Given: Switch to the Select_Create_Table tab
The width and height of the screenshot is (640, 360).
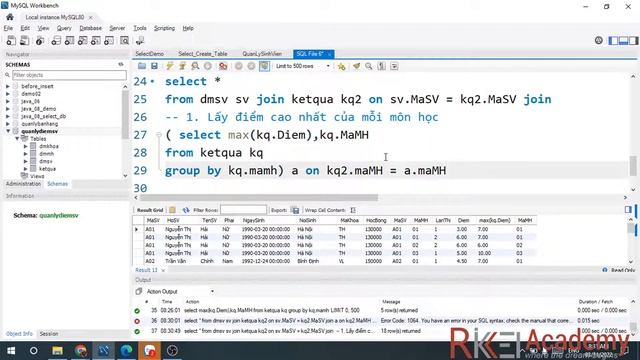Looking at the screenshot, I should (203, 54).
